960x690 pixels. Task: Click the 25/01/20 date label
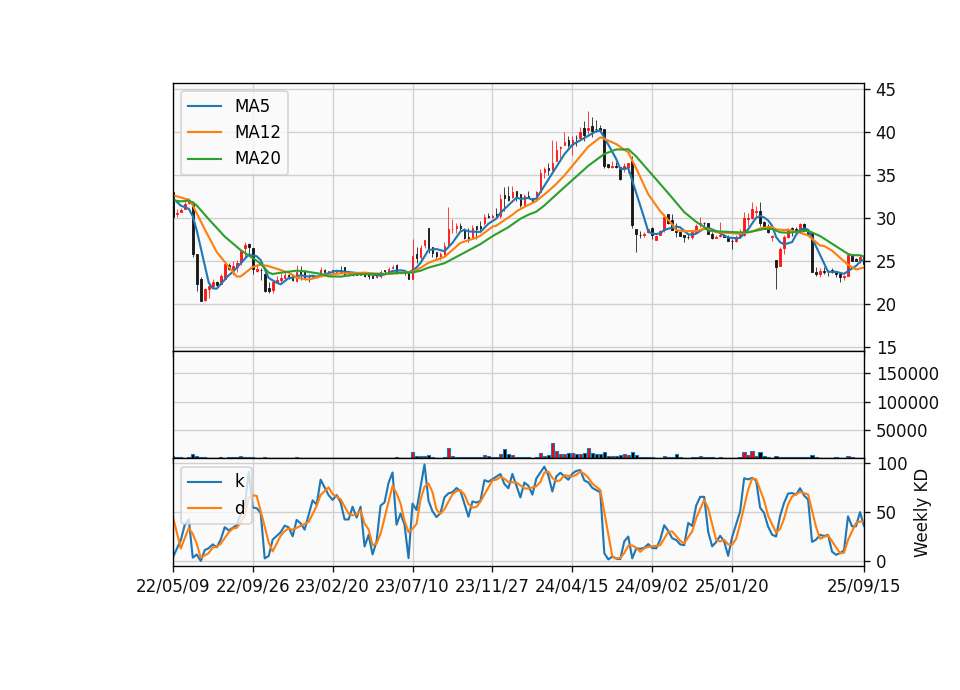(x=732, y=586)
